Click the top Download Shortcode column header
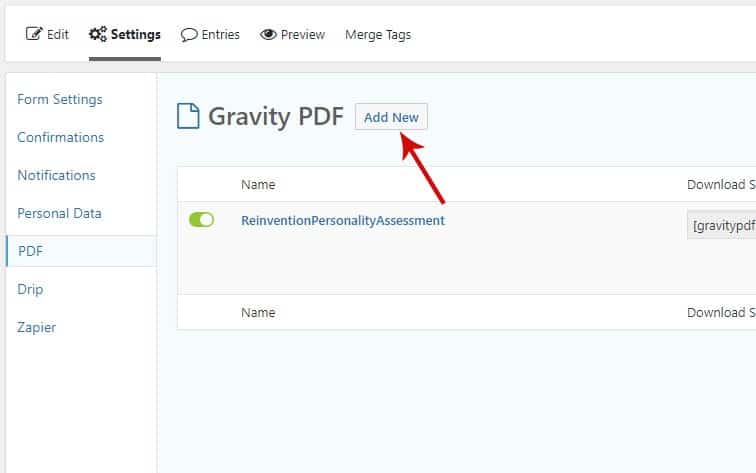Viewport: 756px width, 473px height. tap(720, 184)
